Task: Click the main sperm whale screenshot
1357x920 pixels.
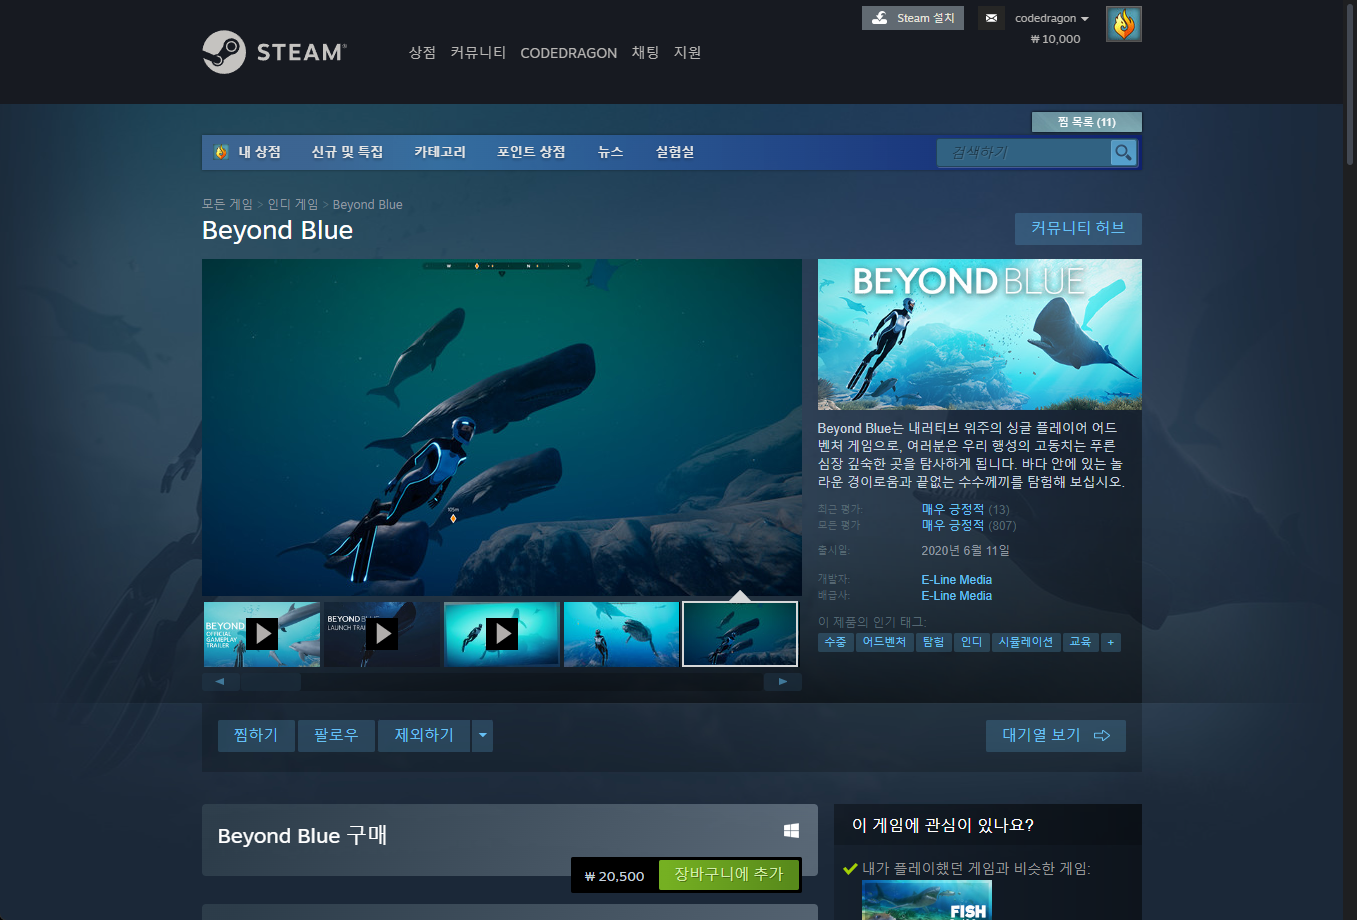Action: point(502,428)
